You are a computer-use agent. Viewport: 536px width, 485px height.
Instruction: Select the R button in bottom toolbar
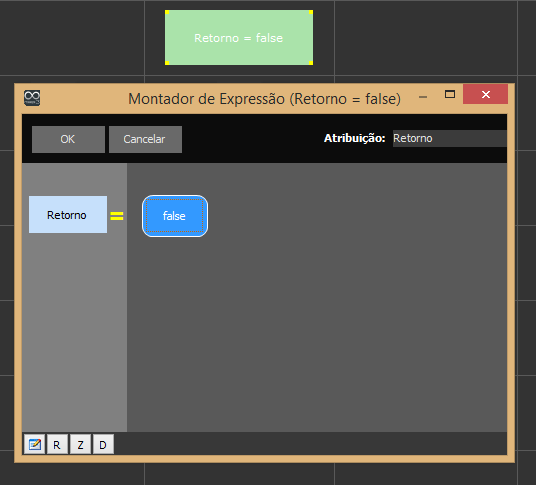point(57,444)
